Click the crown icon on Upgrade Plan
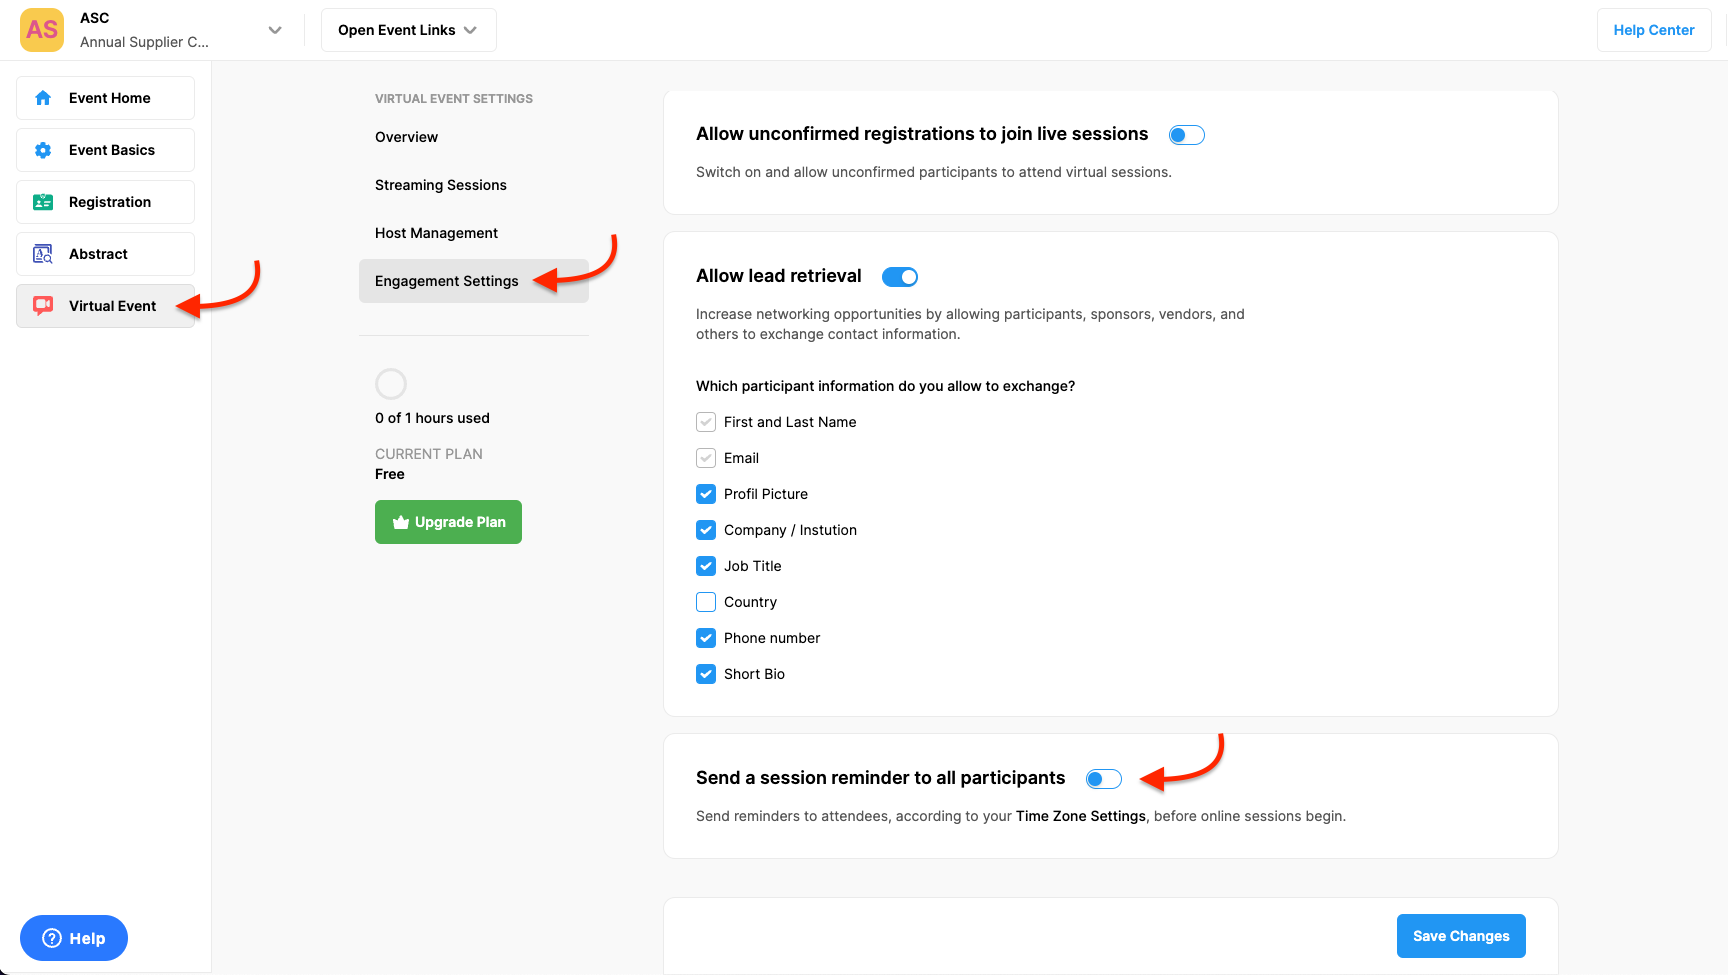The height and width of the screenshot is (975, 1728). click(x=401, y=522)
